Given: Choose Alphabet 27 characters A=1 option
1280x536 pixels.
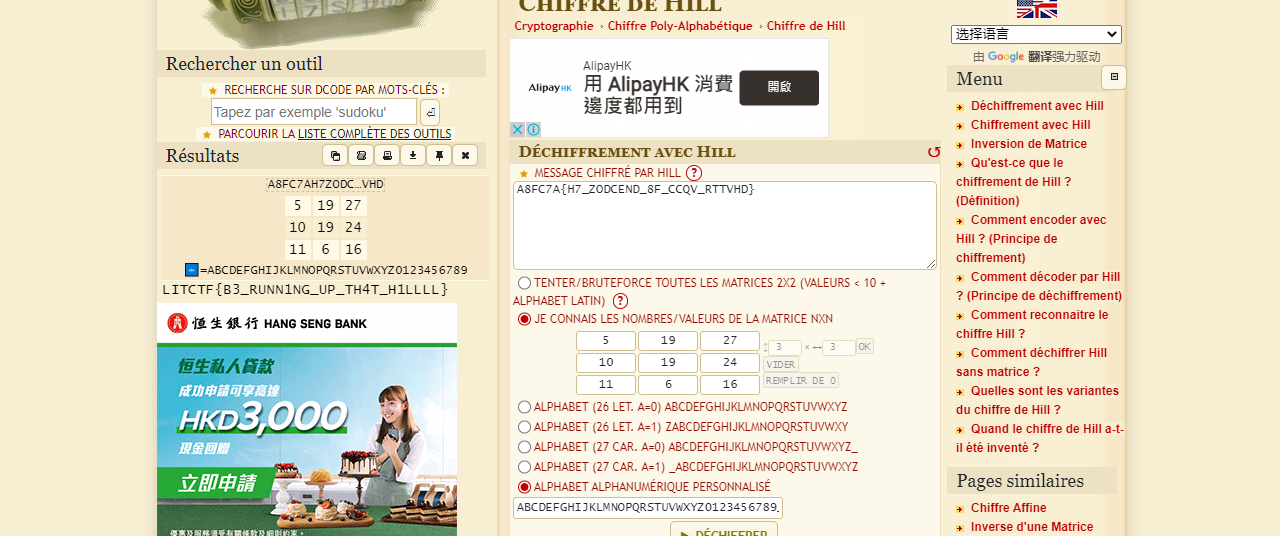Looking at the screenshot, I should 524,467.
